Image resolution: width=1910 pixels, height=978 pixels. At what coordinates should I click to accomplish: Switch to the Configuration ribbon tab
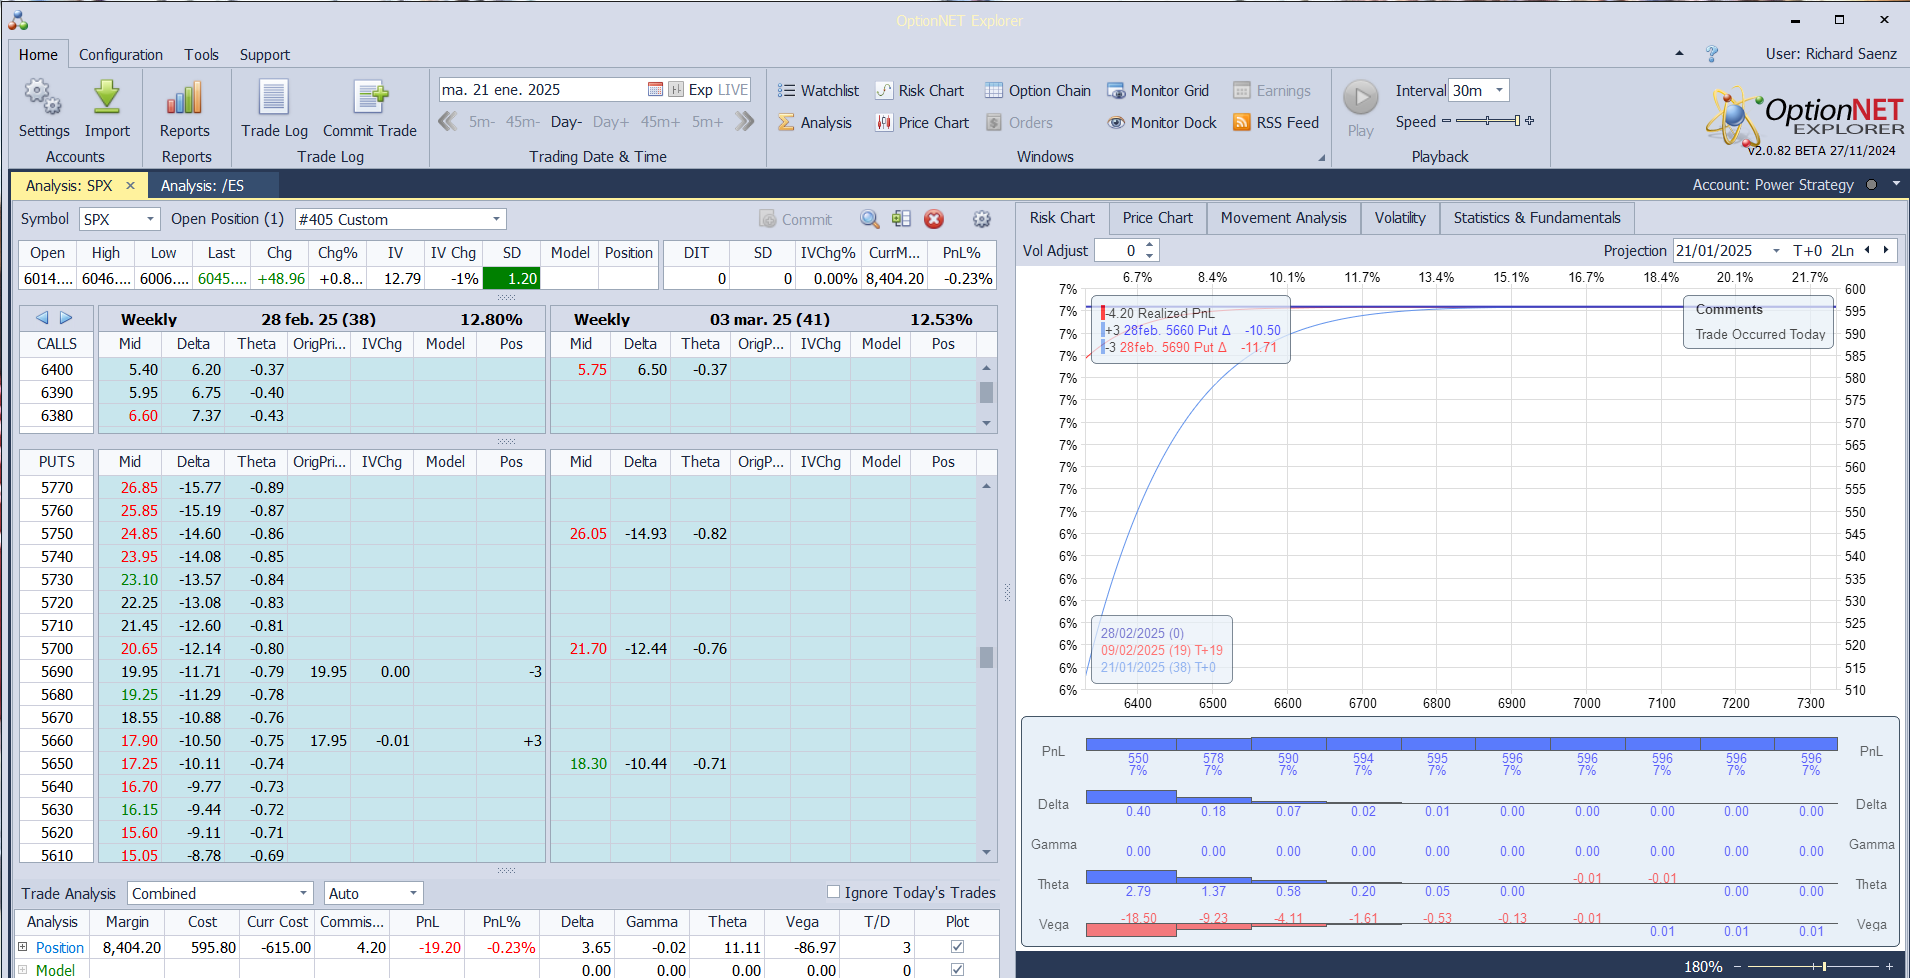click(x=121, y=55)
